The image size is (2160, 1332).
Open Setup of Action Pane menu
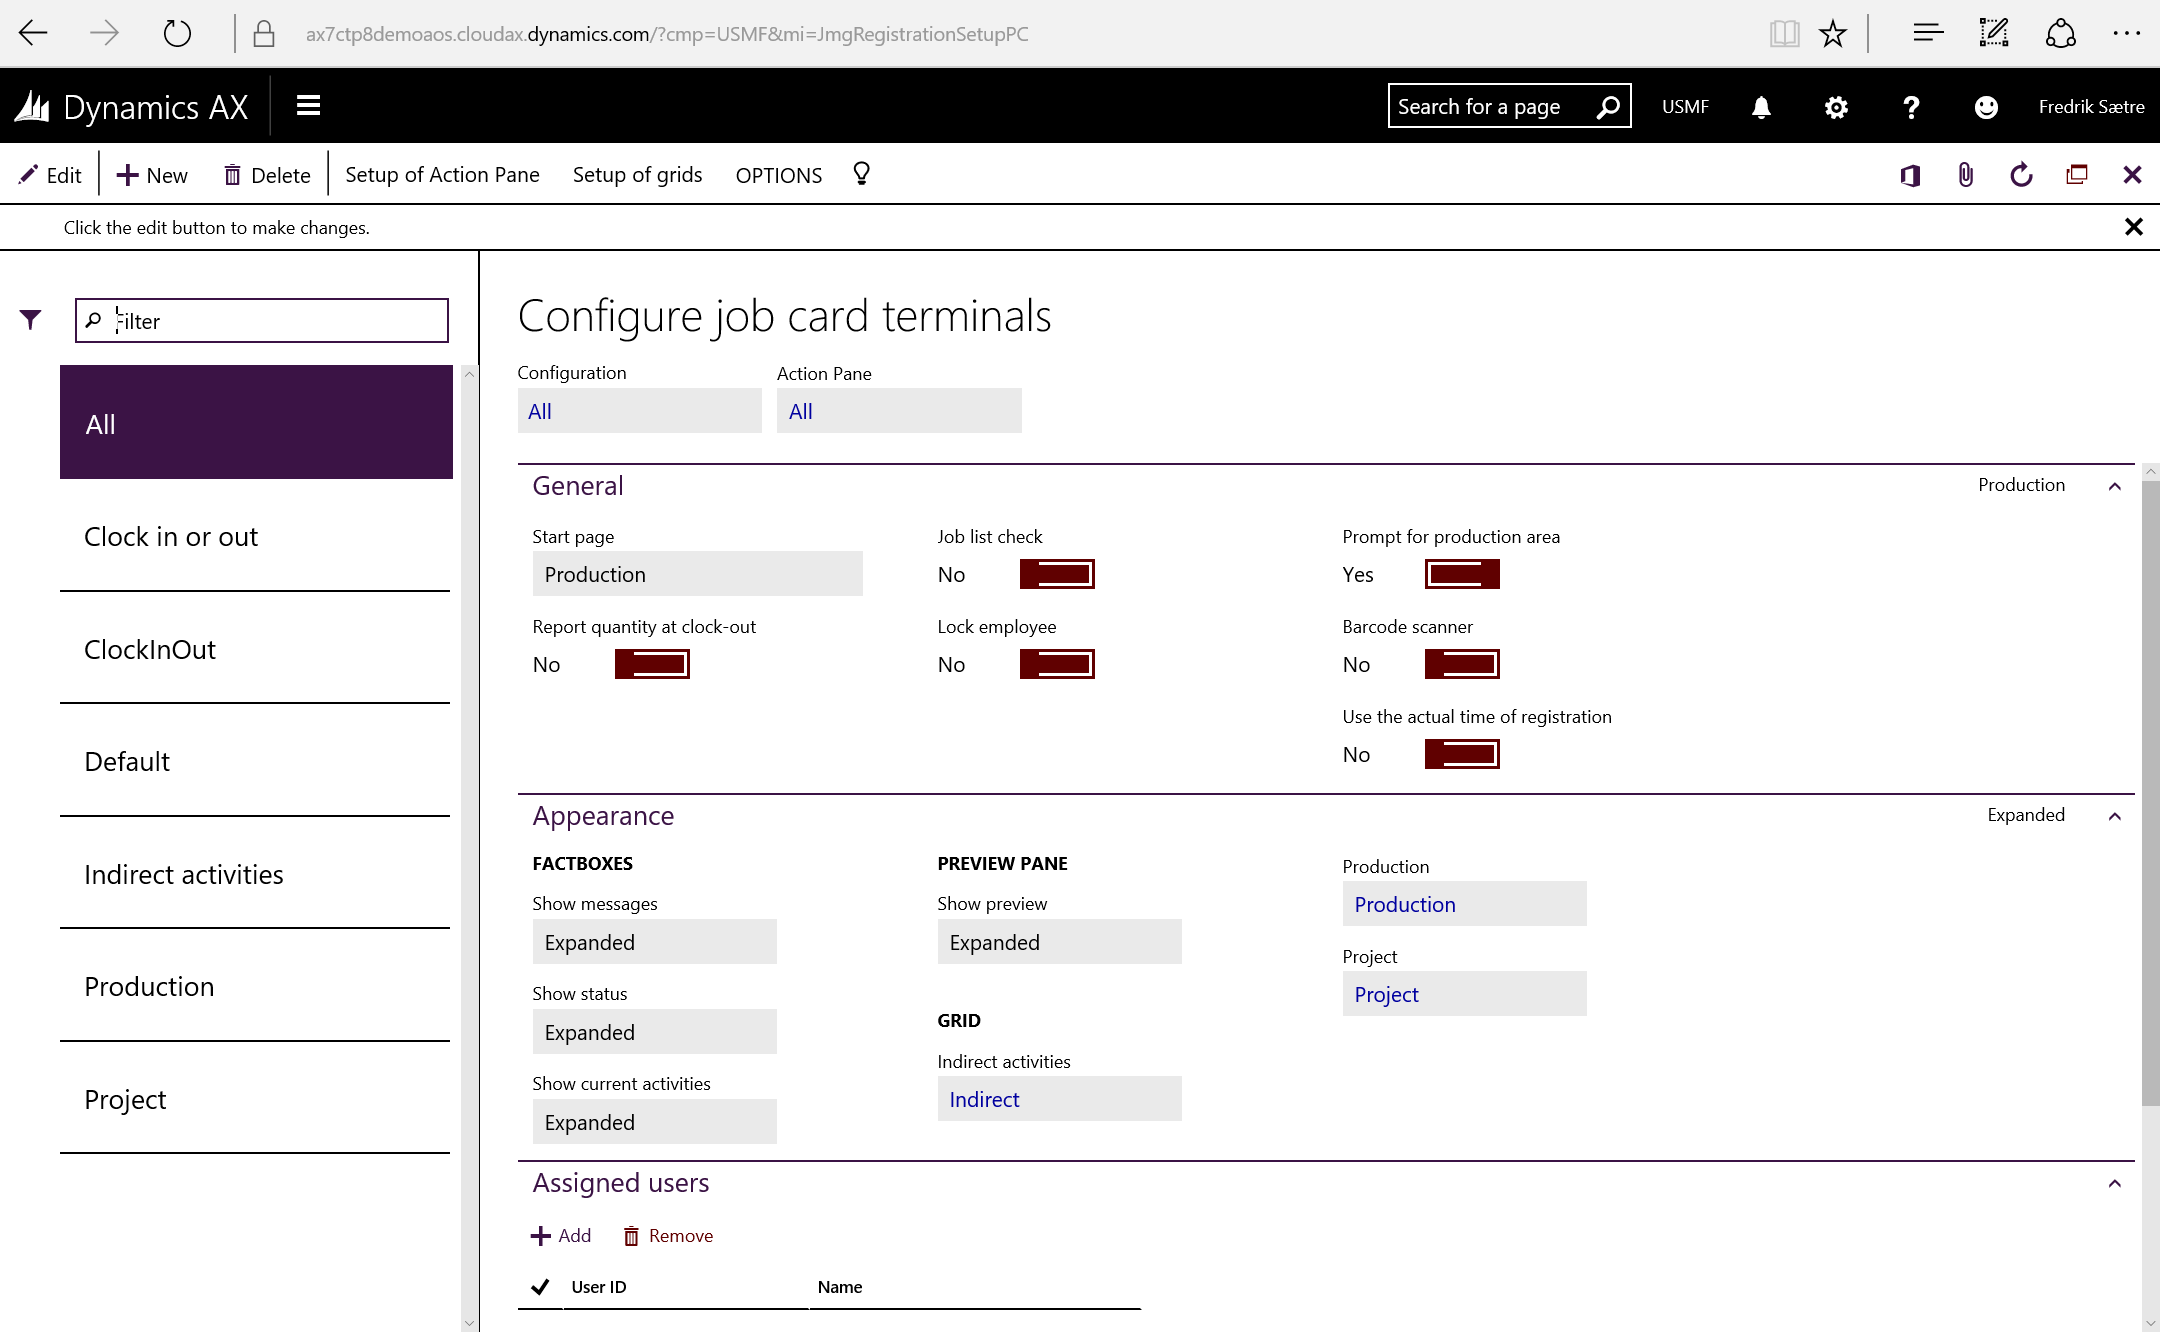coord(442,175)
